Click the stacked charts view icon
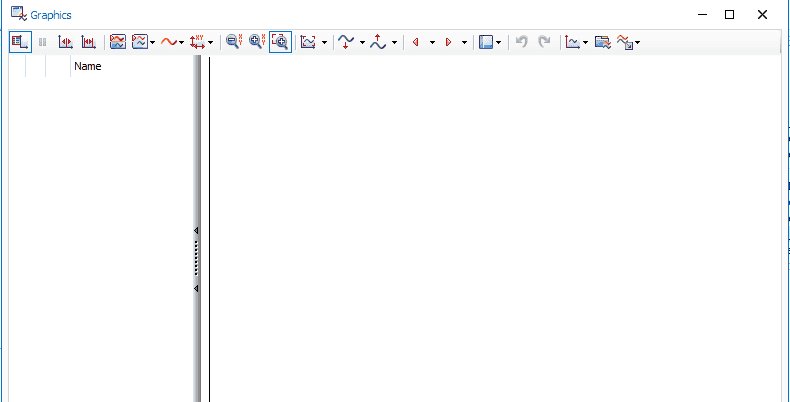 point(117,42)
